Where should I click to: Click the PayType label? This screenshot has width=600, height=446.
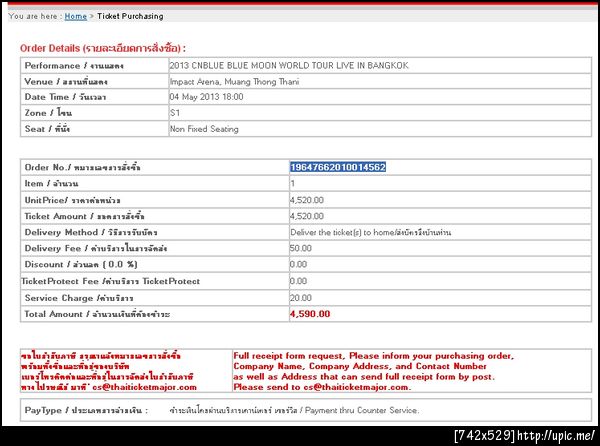(x=86, y=410)
